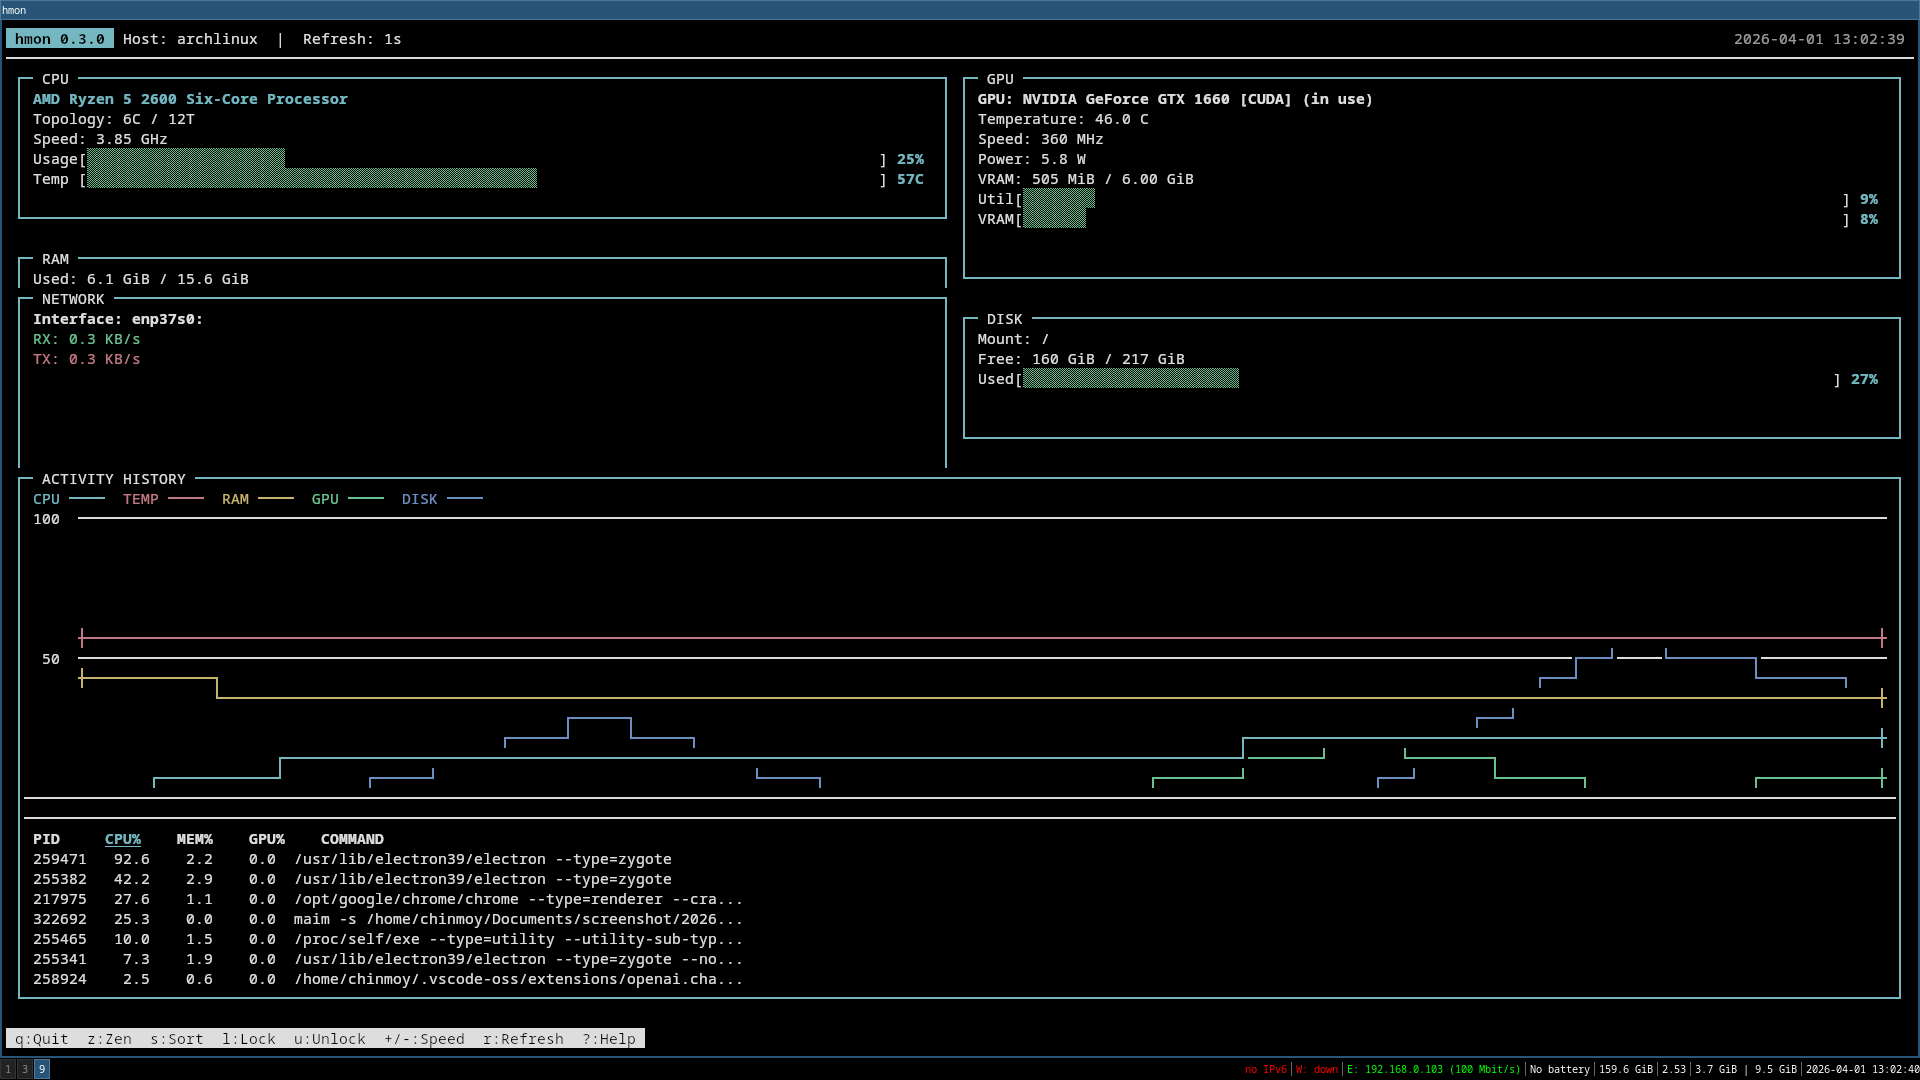Click the TEMP legend entry in history
Screen dimensions: 1920x1080
tap(141, 499)
